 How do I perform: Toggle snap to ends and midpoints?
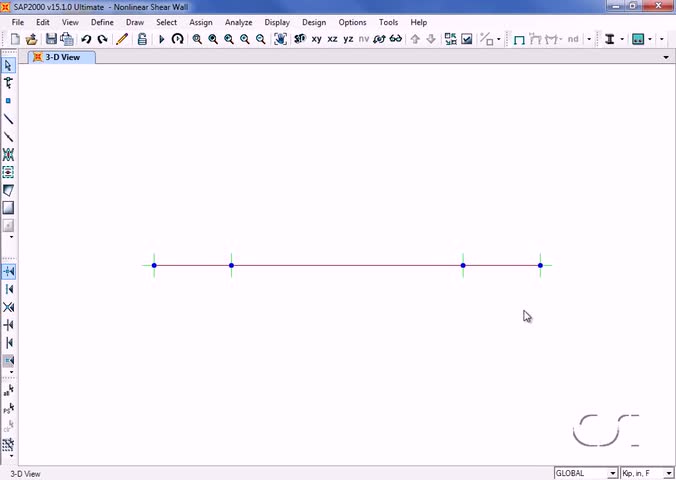click(x=9, y=289)
